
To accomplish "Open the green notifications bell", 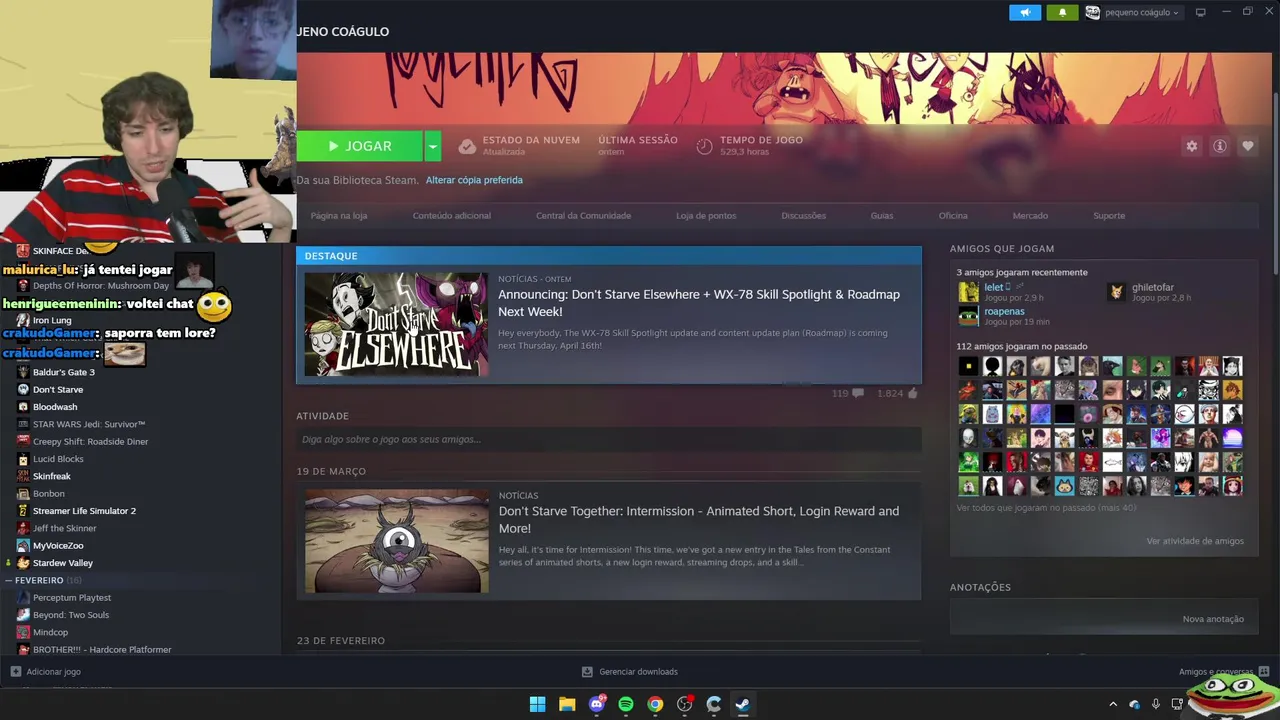I will coord(1062,12).
